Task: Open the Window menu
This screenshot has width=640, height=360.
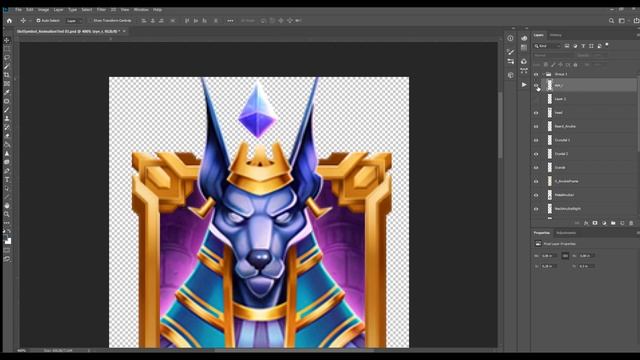Action: point(141,9)
